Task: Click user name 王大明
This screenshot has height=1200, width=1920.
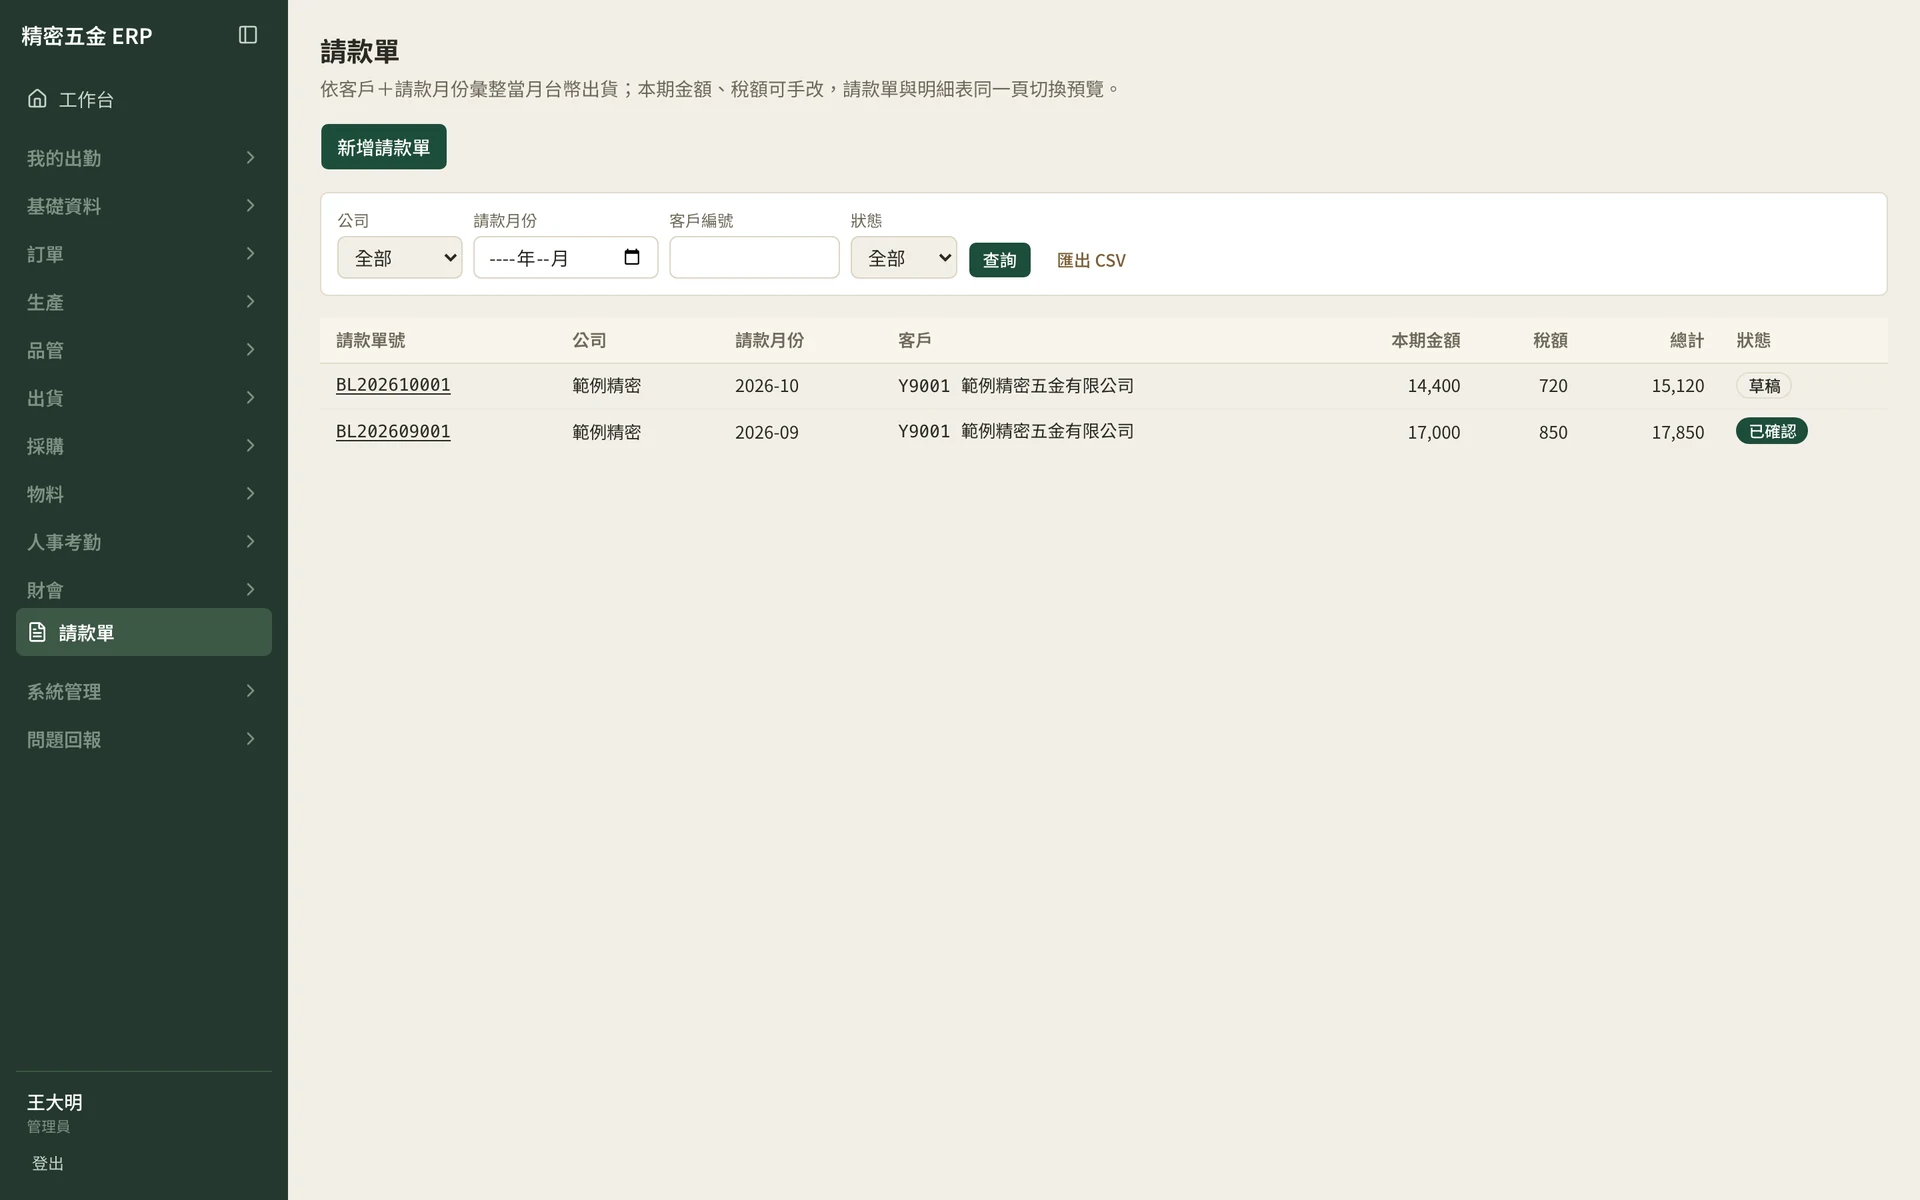Action: tap(55, 1102)
